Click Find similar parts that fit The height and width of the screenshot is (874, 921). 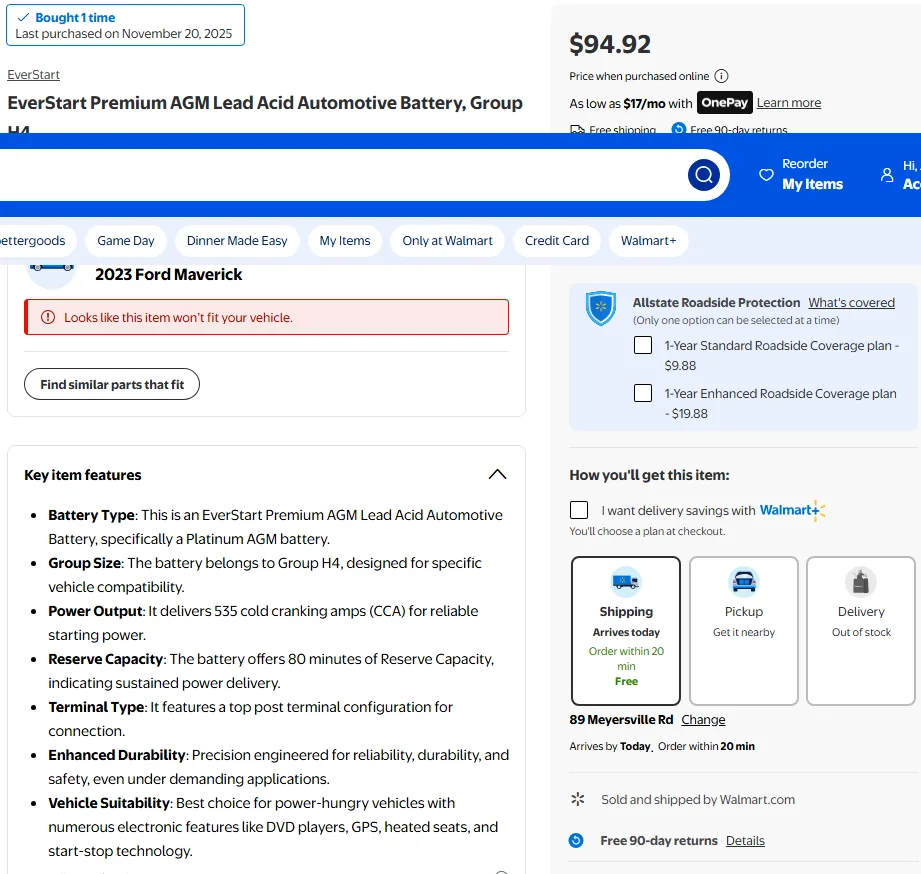pyautogui.click(x=112, y=384)
